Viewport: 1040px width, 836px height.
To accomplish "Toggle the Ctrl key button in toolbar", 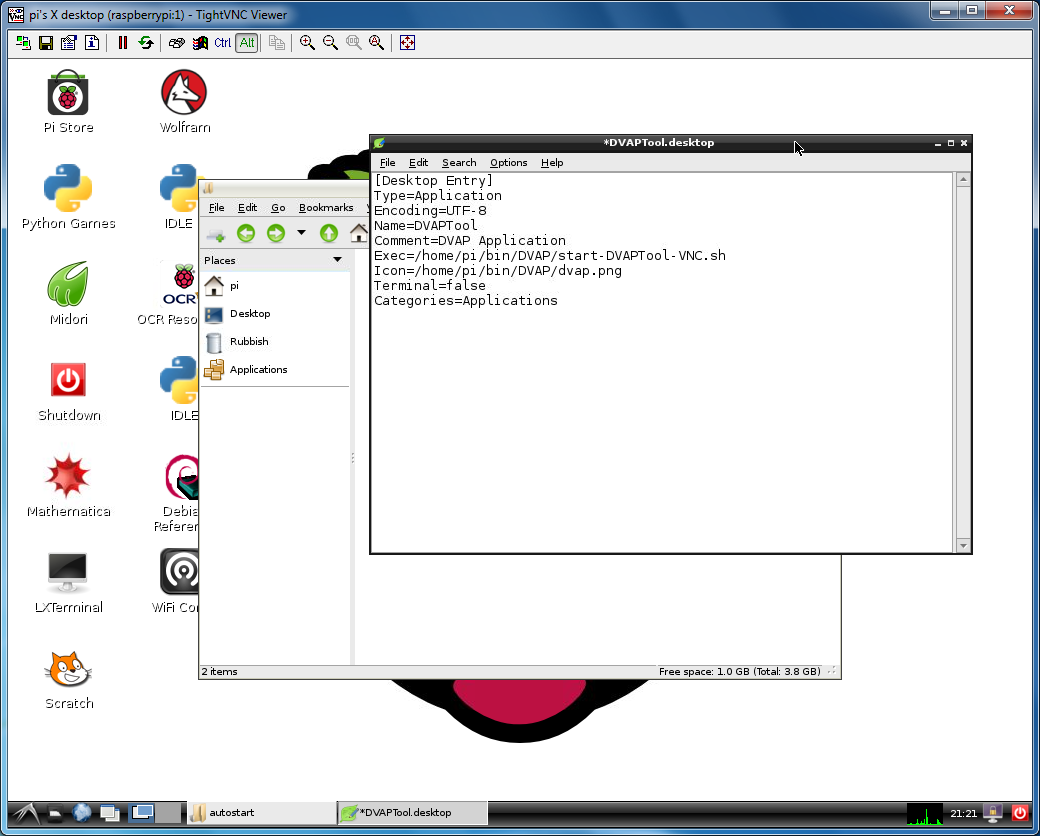I will click(223, 43).
